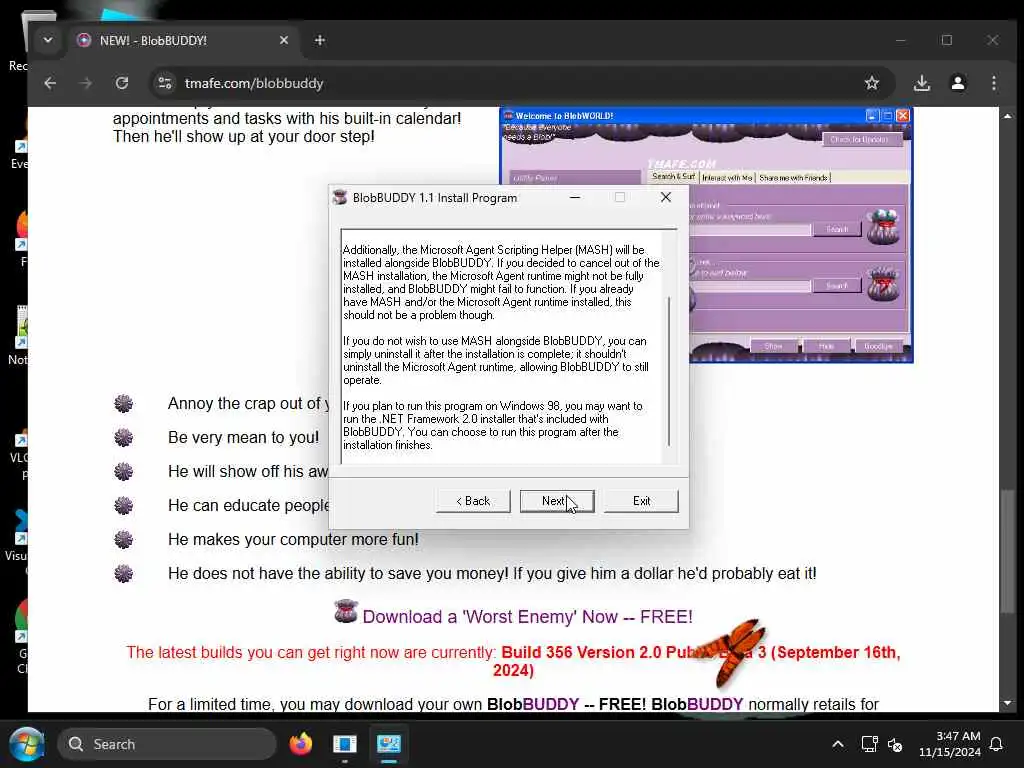The width and height of the screenshot is (1024, 768).
Task: Open Firefox from the taskbar
Action: [301, 744]
